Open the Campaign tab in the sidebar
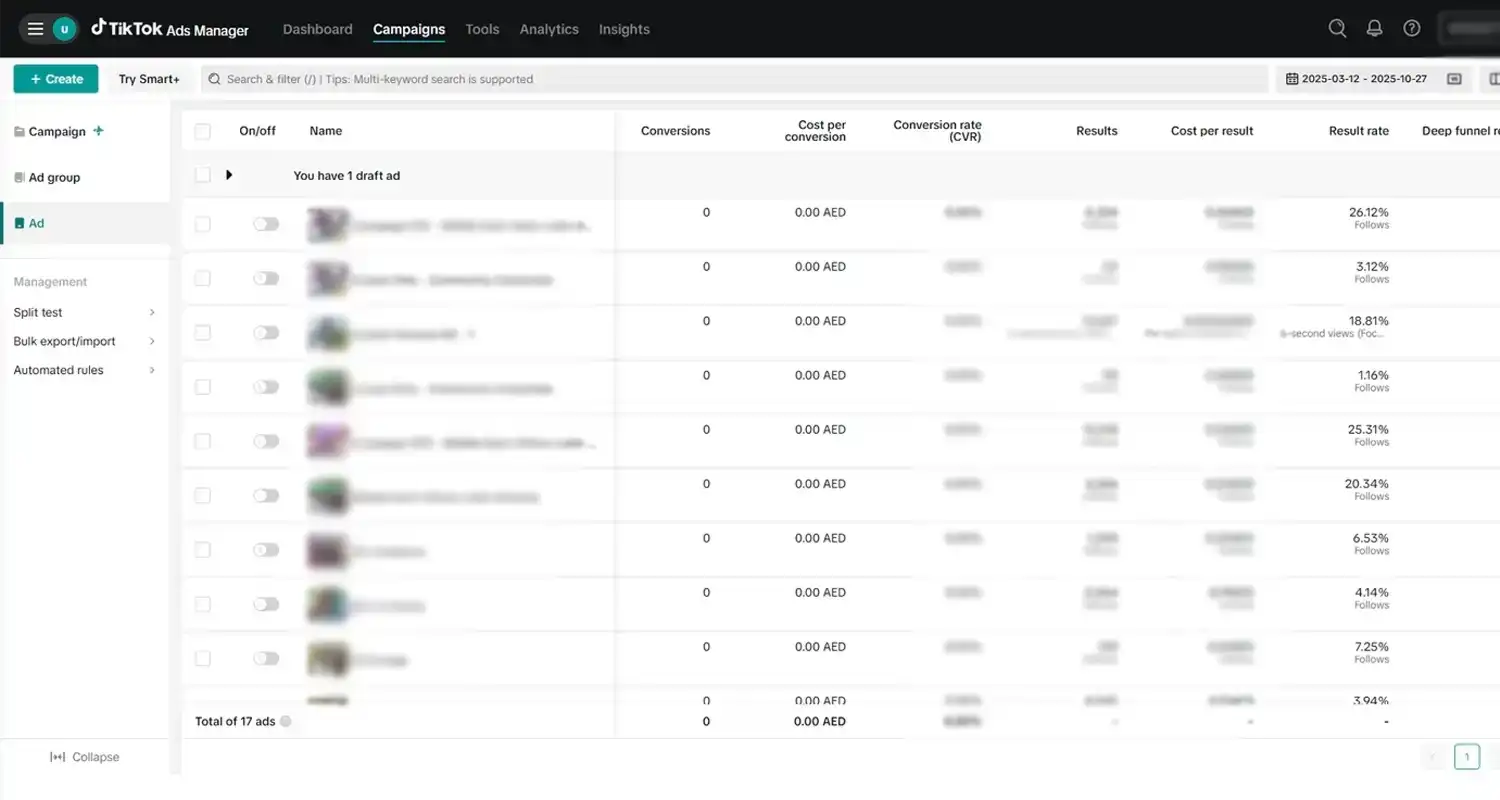 coord(56,131)
